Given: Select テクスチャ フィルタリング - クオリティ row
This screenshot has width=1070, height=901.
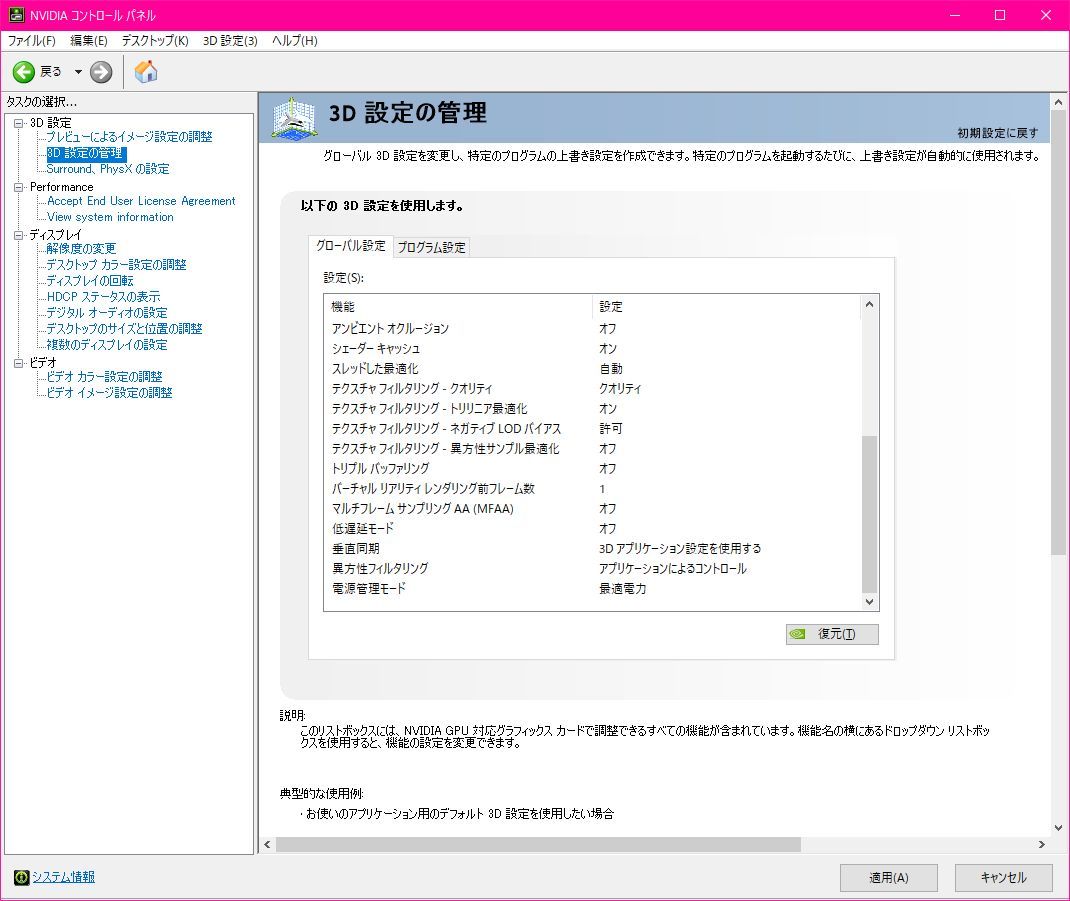Looking at the screenshot, I should (x=592, y=388).
